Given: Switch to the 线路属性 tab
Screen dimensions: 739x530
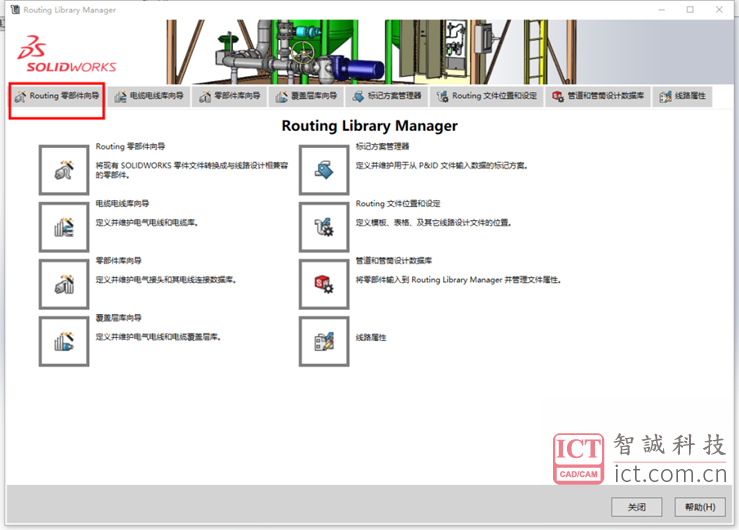Looking at the screenshot, I should point(682,97).
